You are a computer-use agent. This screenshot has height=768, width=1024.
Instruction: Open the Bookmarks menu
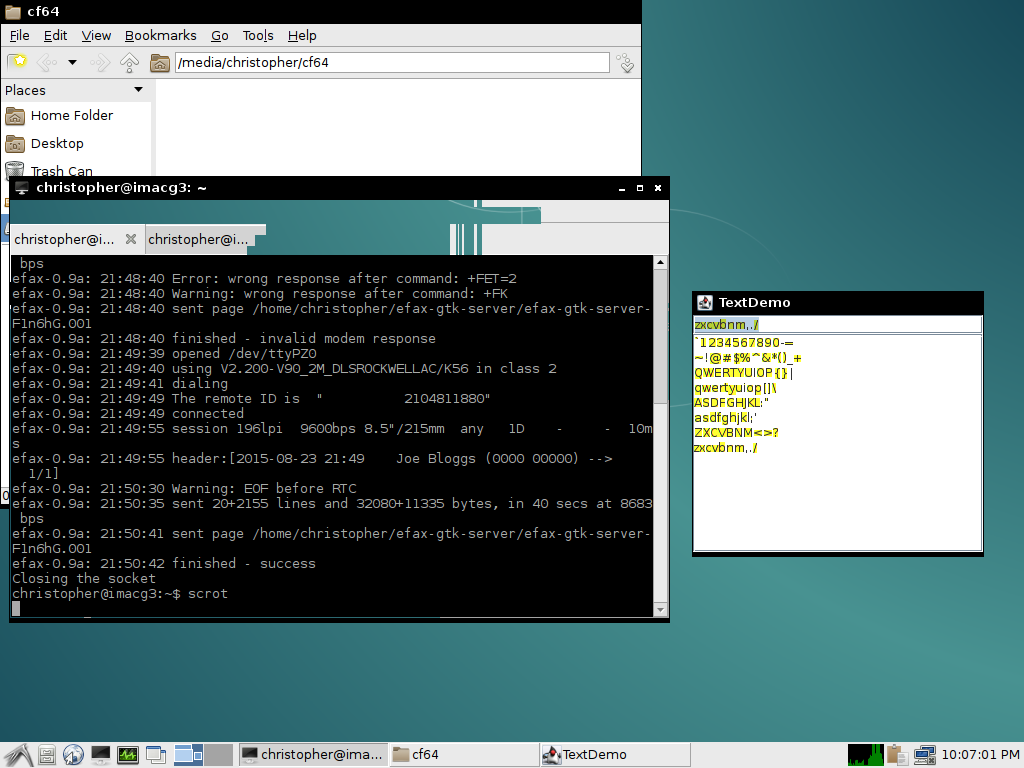point(160,35)
